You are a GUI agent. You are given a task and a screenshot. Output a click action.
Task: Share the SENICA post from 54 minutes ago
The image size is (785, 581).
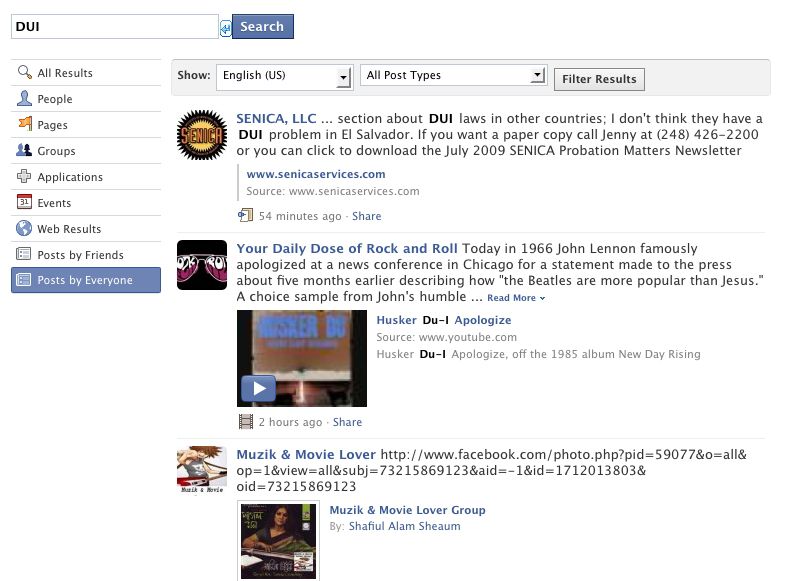click(x=366, y=216)
